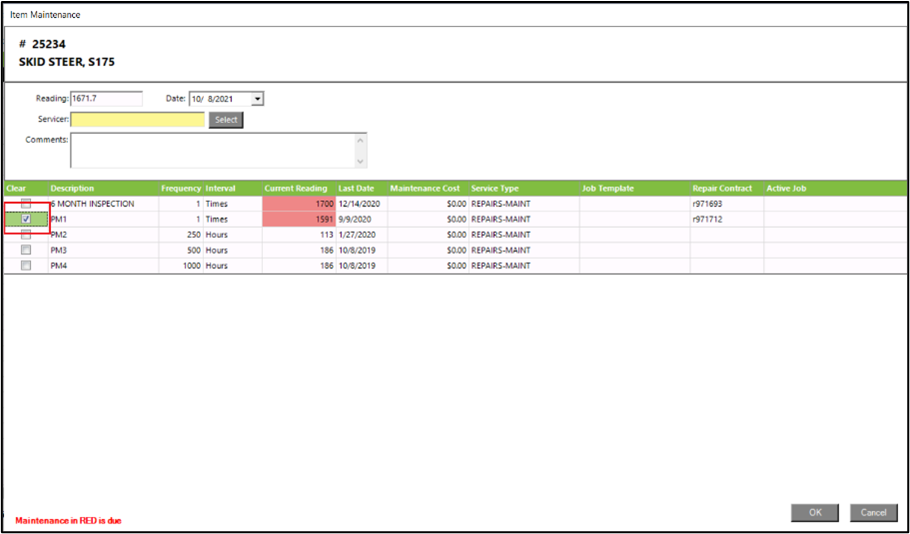Sort by the Current Reading column header
Screen dimensions: 910x534
point(295,188)
